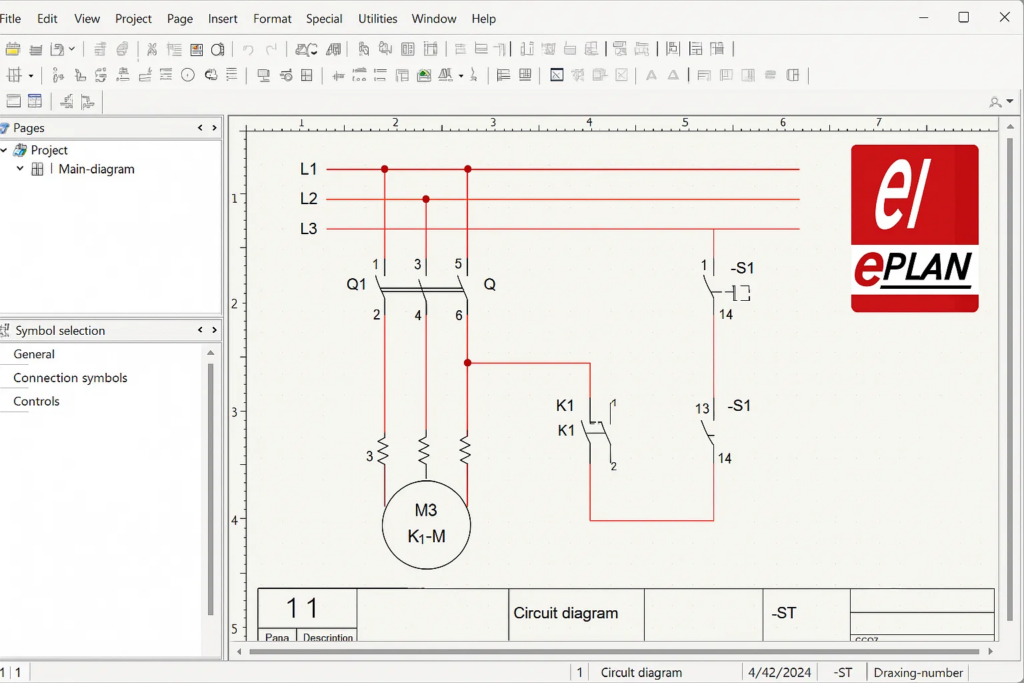Select Main-diagram page in tree

click(96, 169)
